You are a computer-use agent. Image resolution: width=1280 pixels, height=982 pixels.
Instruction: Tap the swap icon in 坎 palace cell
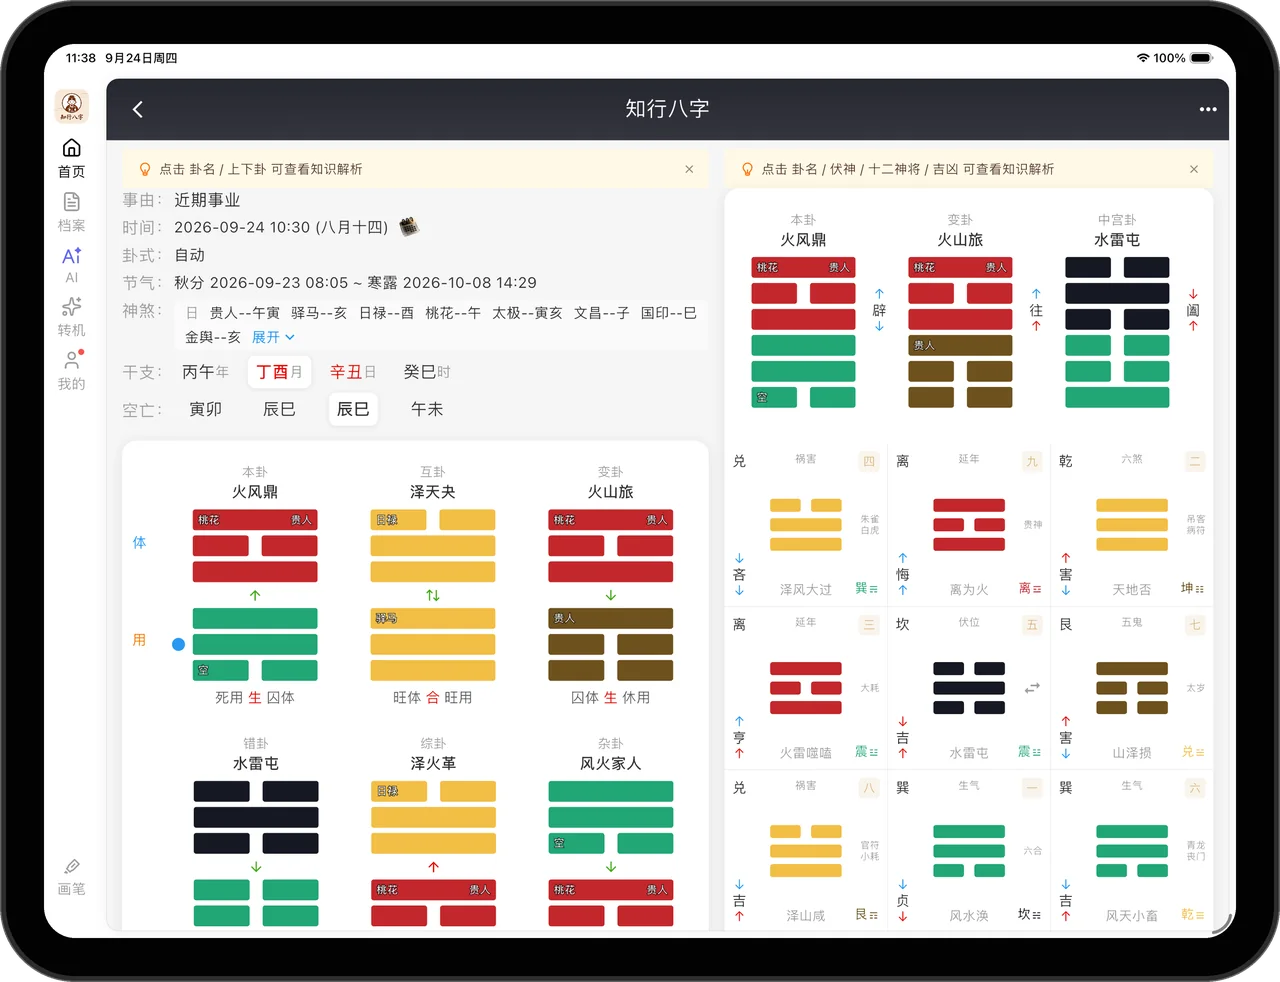tap(1032, 688)
